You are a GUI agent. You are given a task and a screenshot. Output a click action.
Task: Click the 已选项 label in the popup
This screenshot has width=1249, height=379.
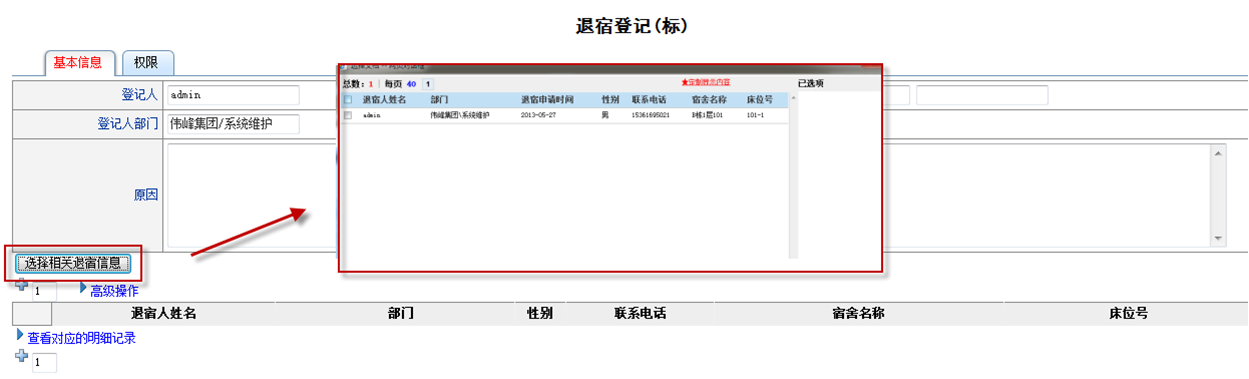(x=811, y=84)
